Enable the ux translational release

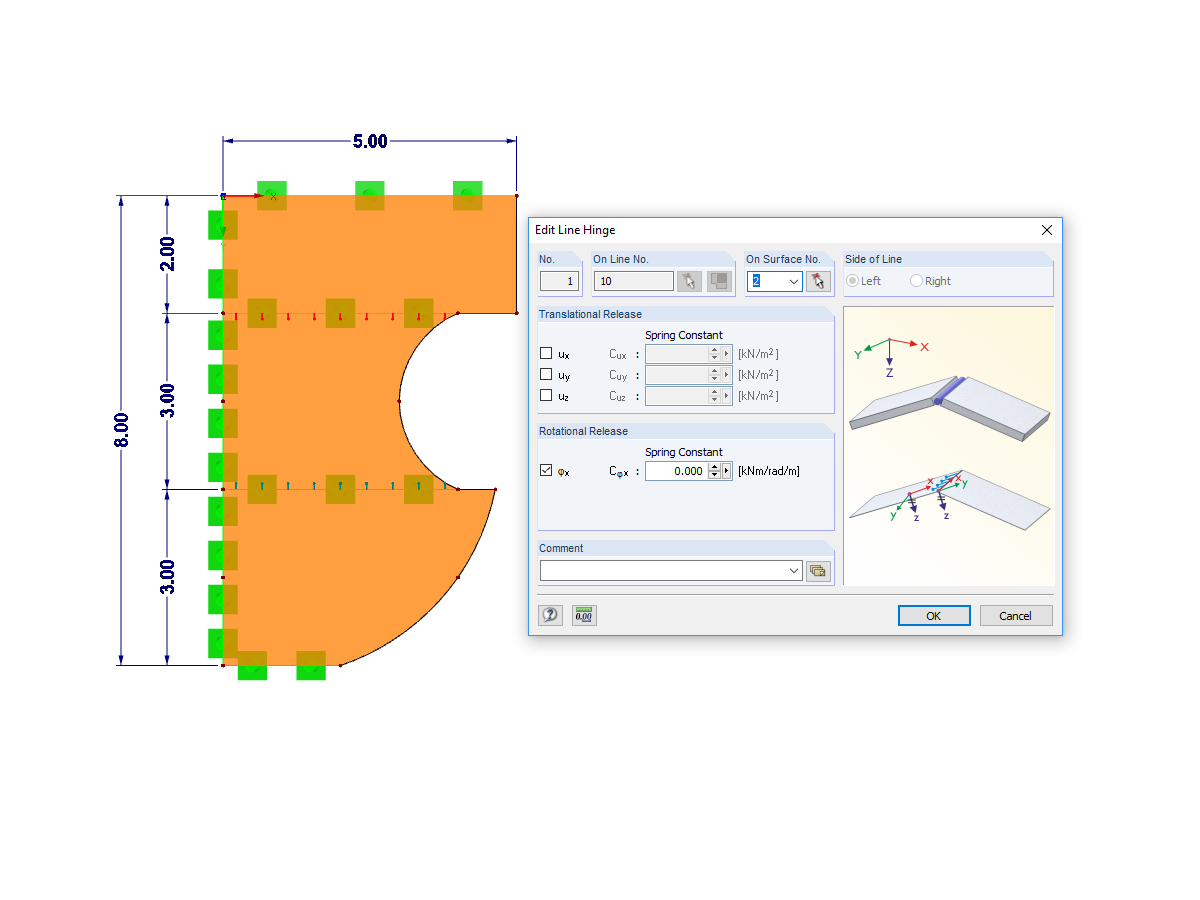click(545, 353)
